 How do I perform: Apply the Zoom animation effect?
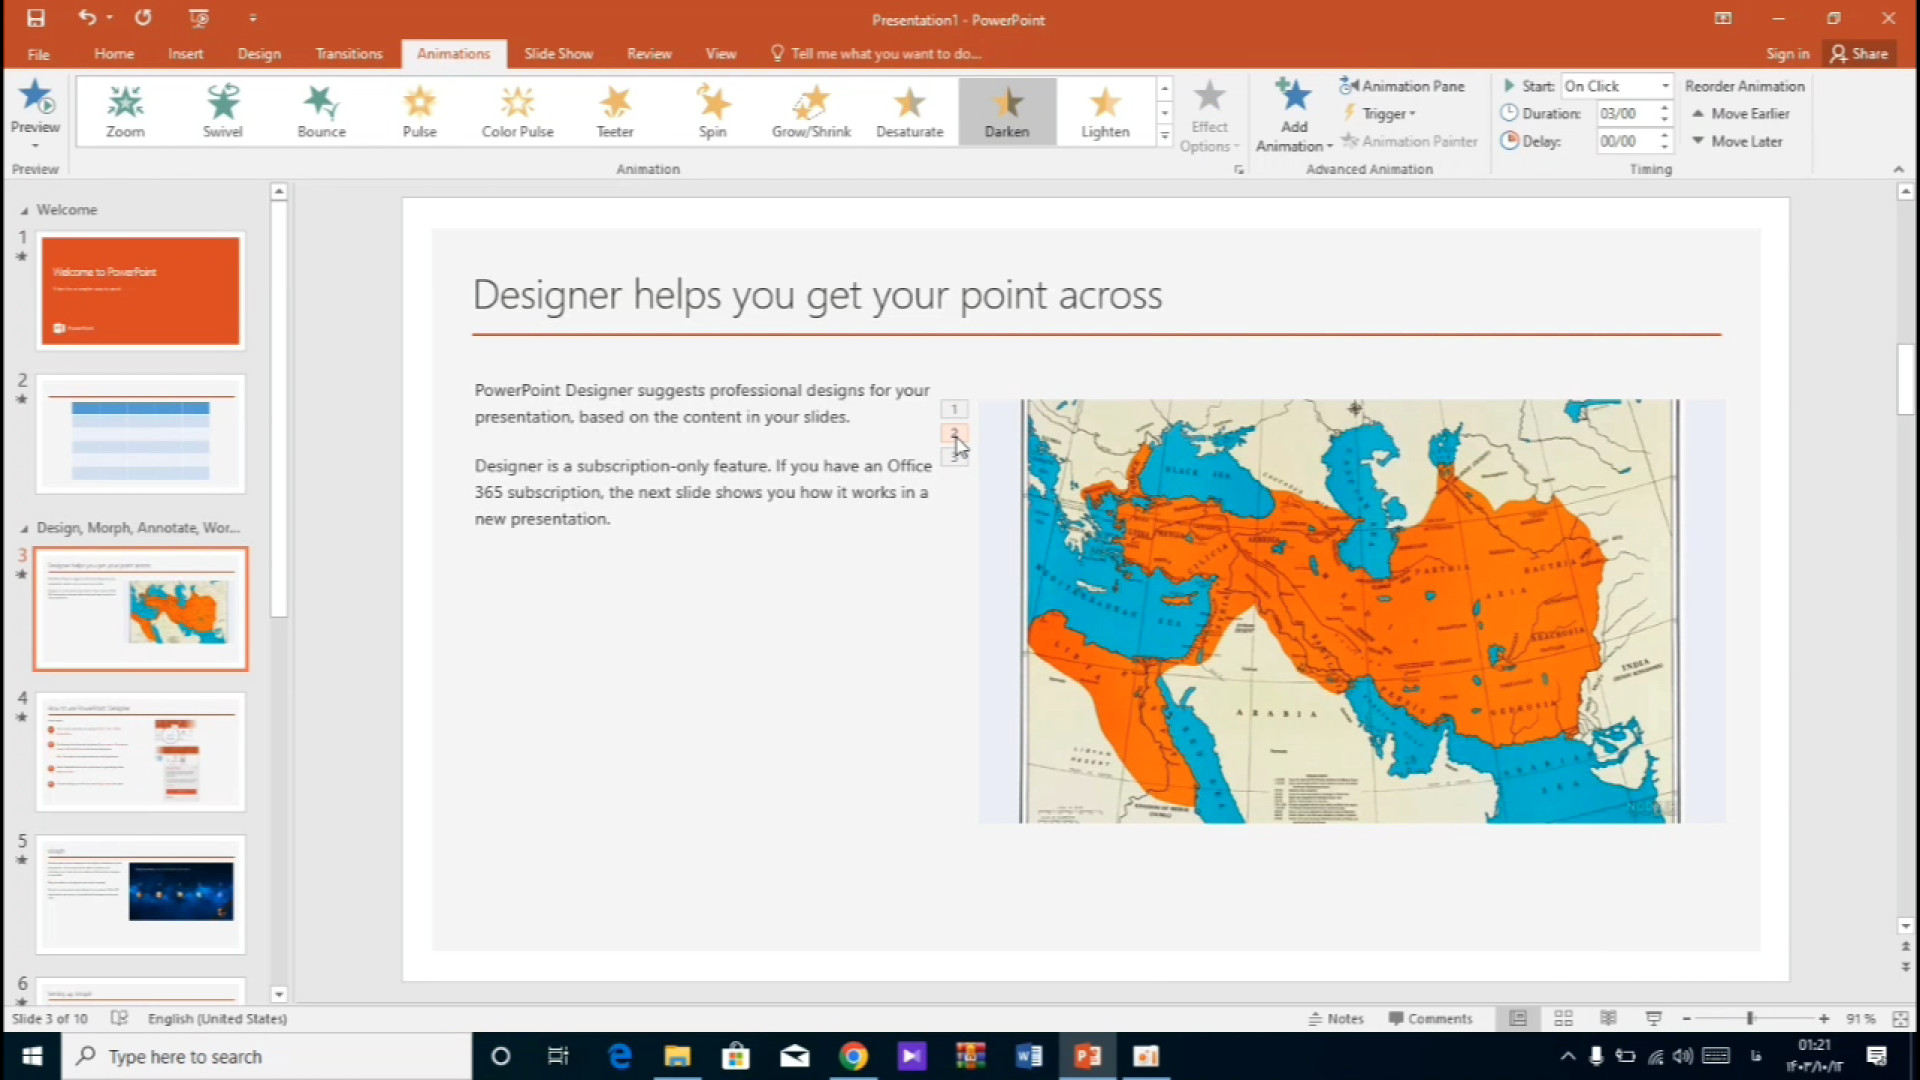(x=125, y=112)
